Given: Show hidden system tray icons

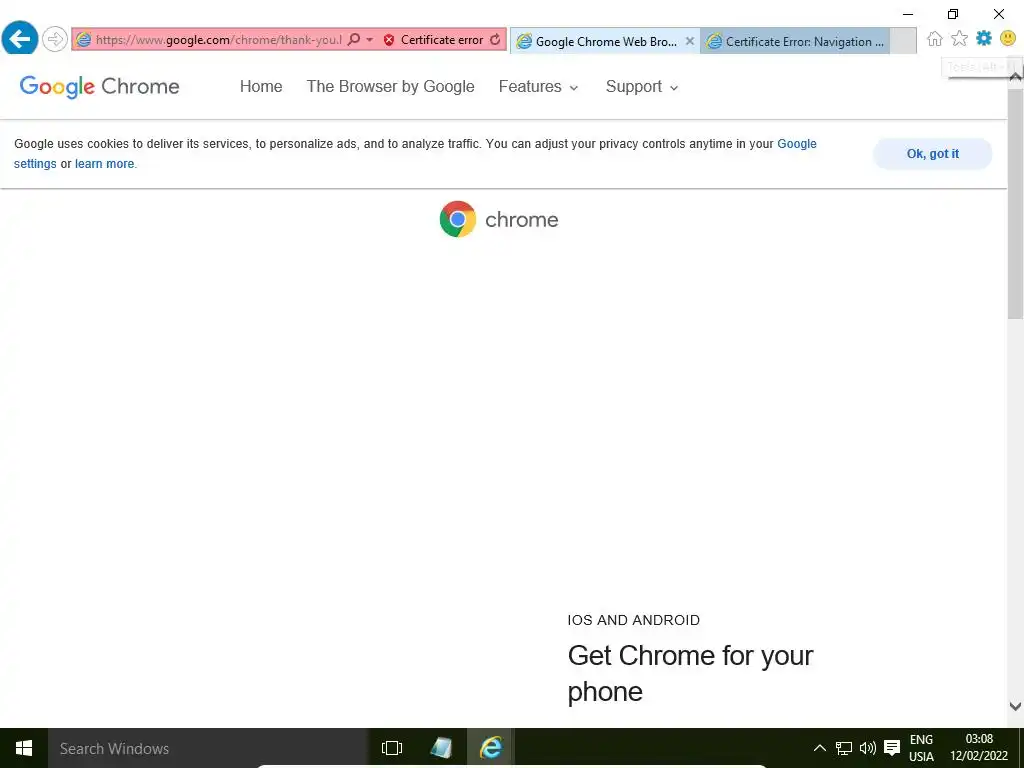Looking at the screenshot, I should tap(819, 748).
